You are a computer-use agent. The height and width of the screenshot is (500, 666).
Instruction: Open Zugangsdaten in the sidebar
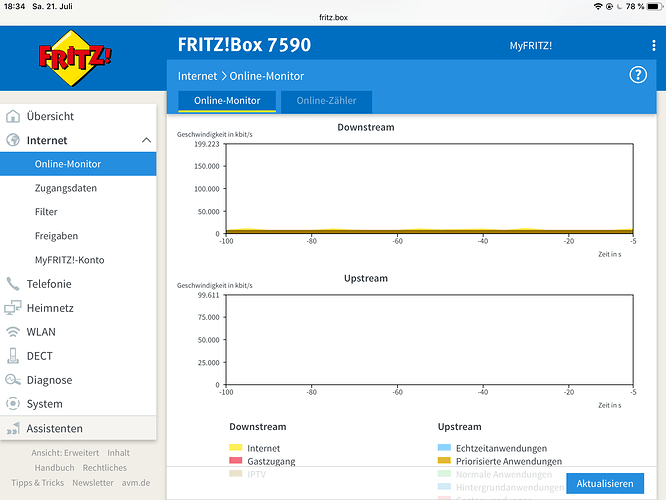[78, 188]
